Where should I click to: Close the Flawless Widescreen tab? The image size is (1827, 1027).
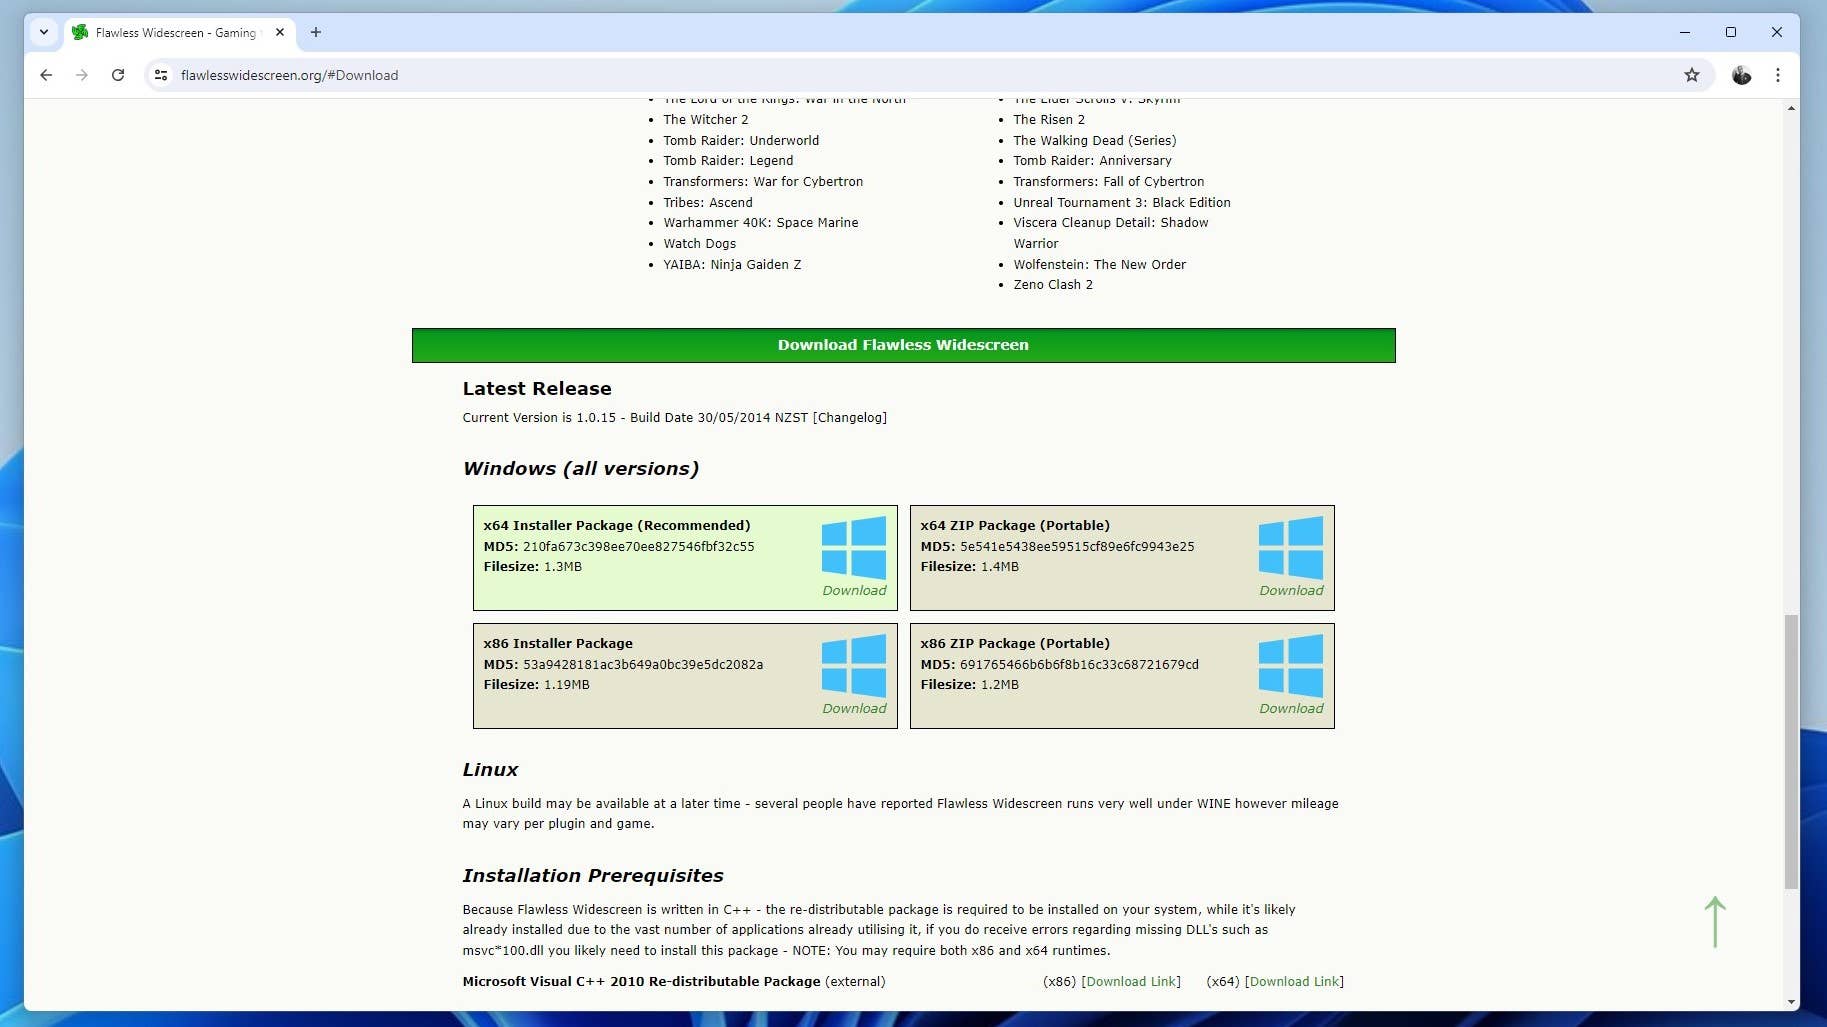coord(280,32)
